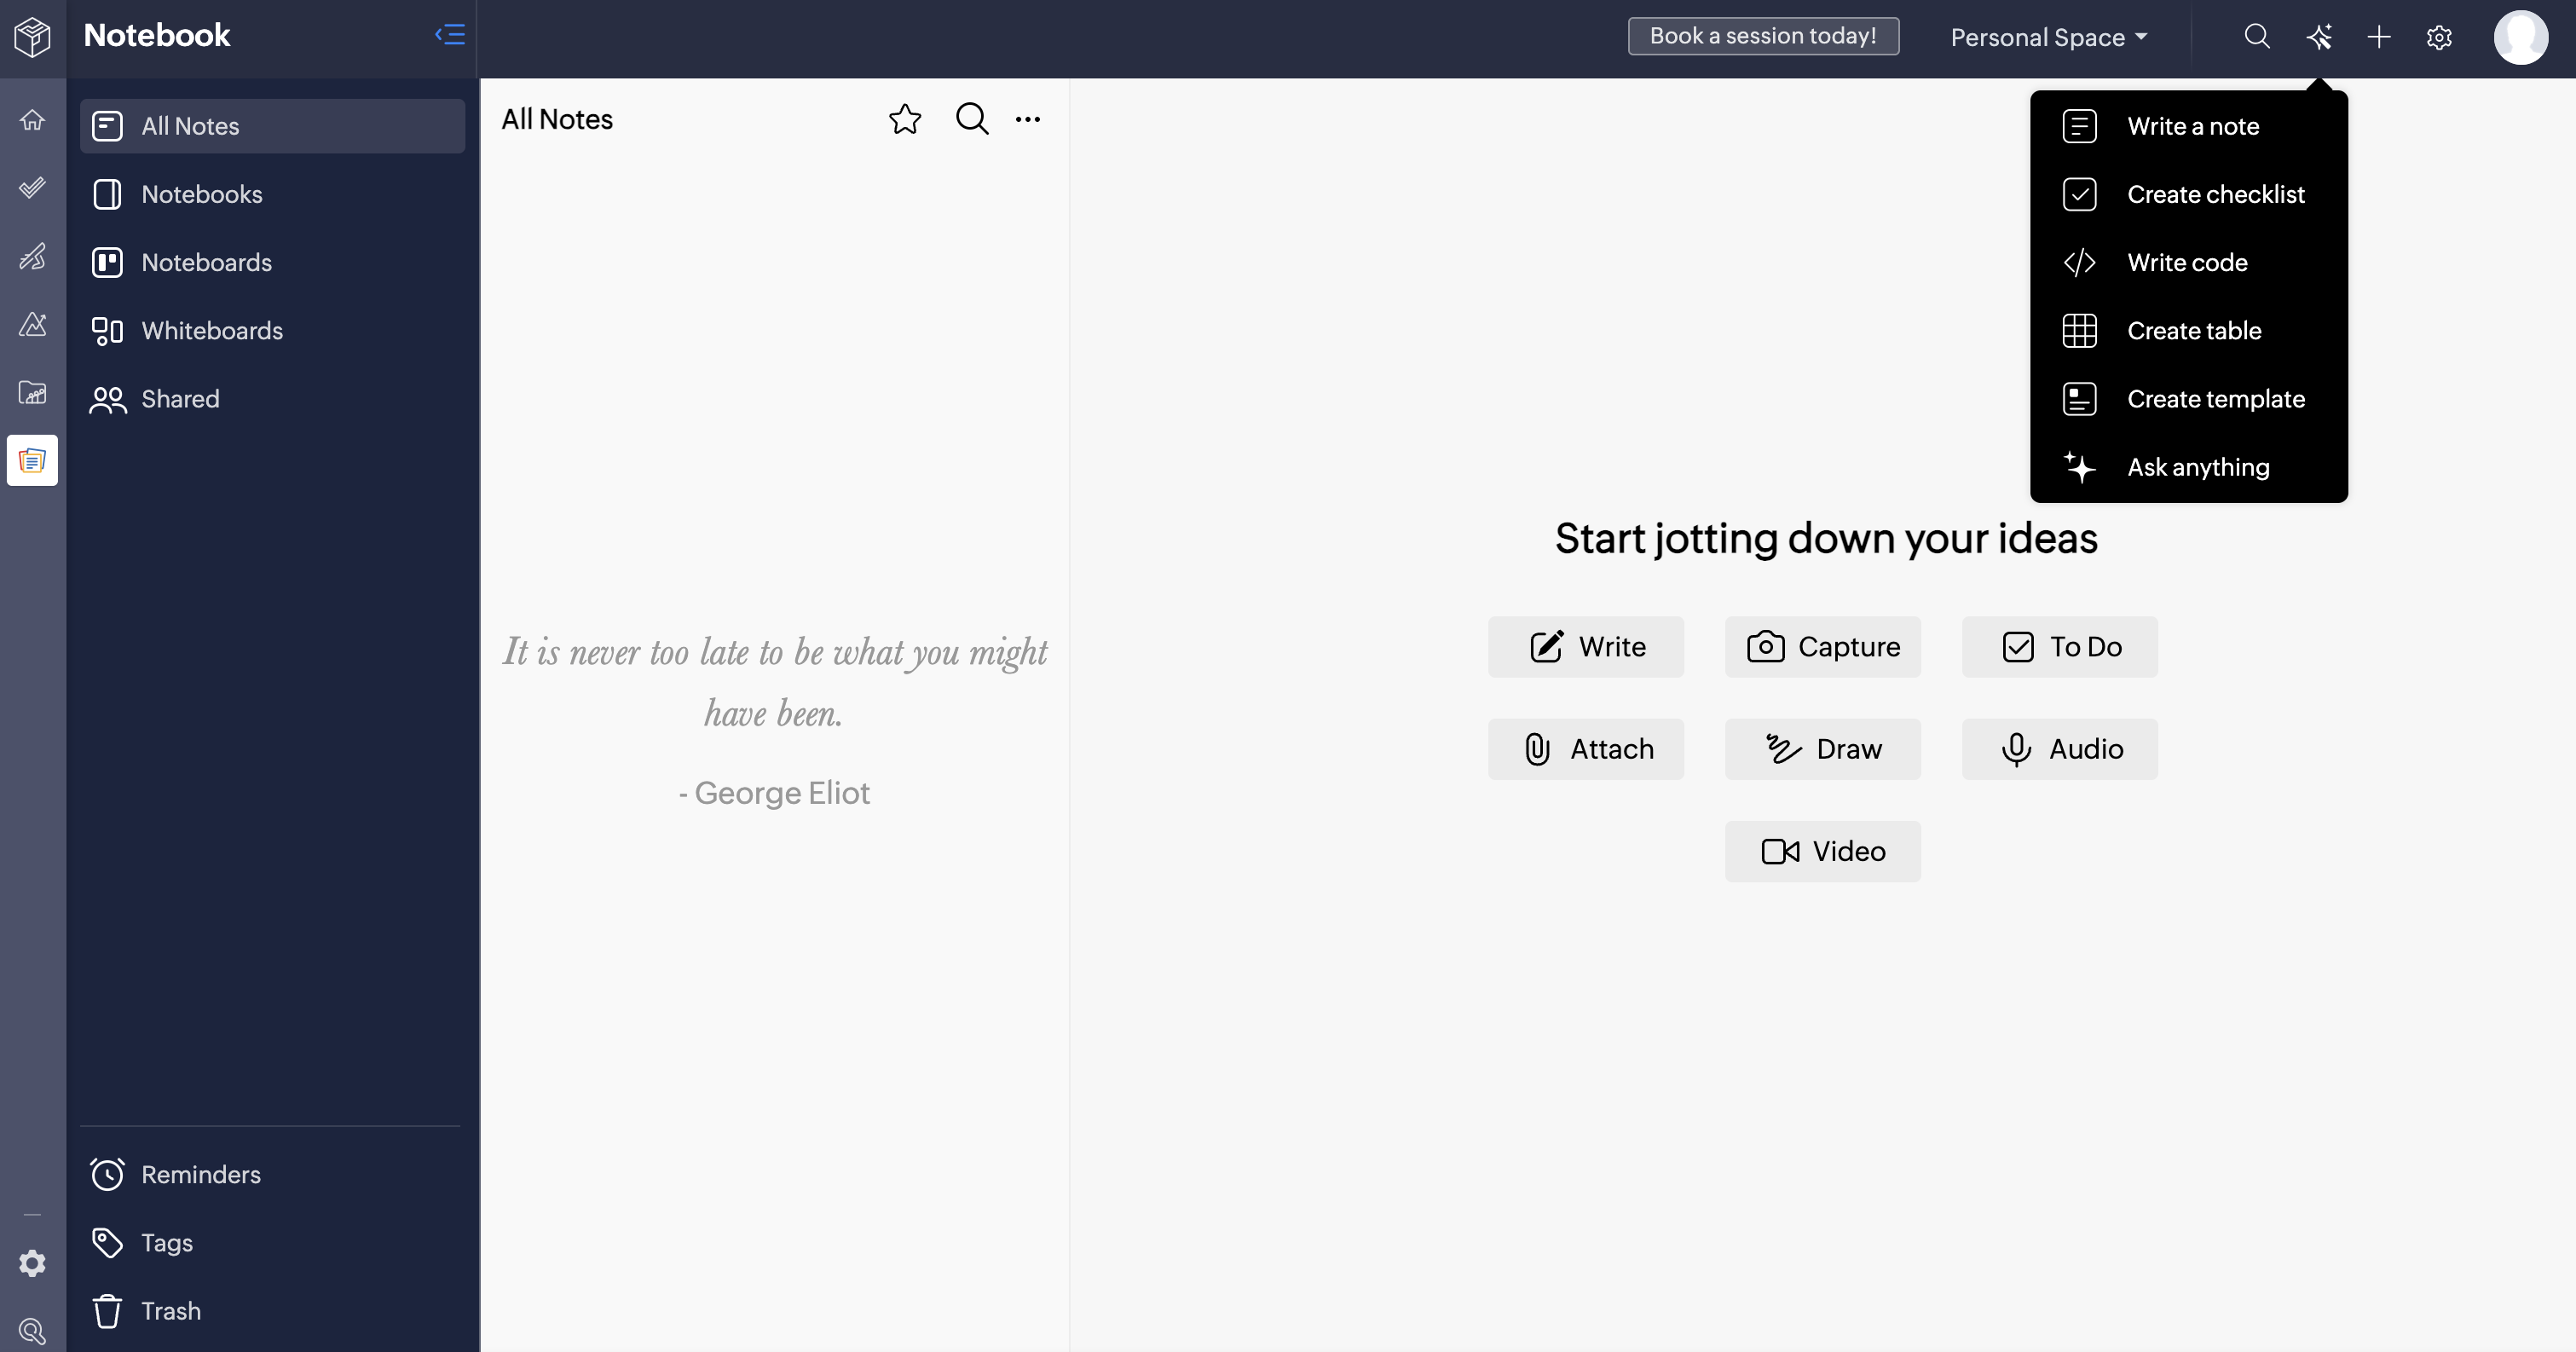2576x1352 pixels.
Task: Expand the Personal Space dropdown
Action: coord(2048,37)
